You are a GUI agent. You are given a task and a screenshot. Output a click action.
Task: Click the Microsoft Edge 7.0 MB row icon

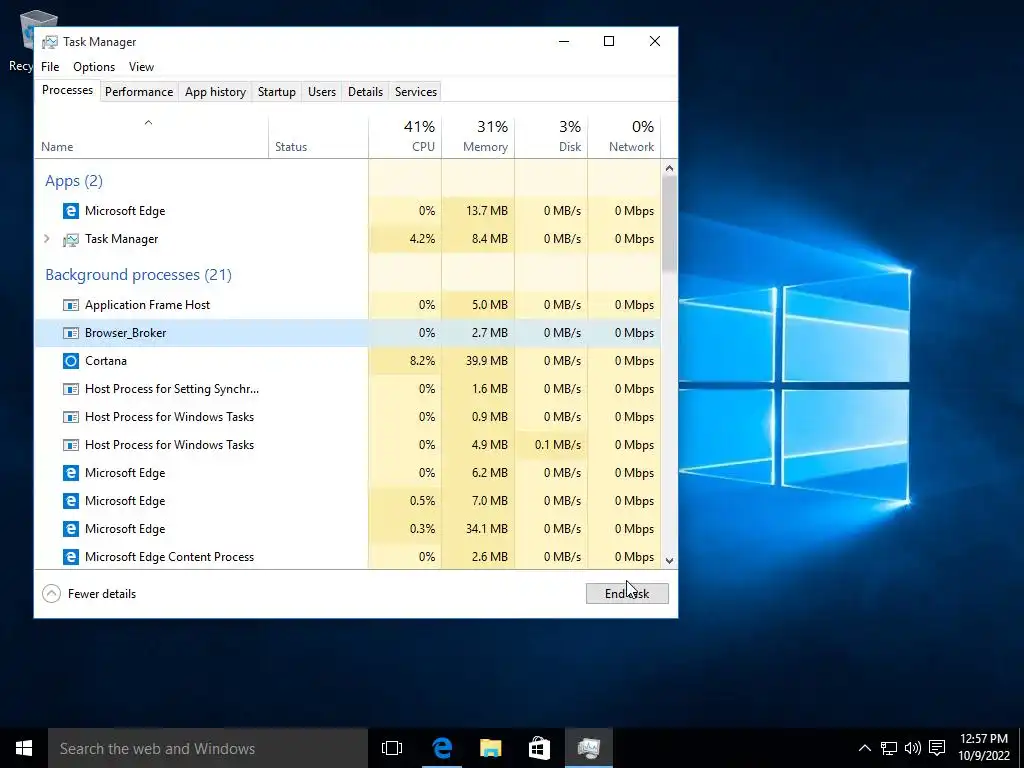[71, 501]
